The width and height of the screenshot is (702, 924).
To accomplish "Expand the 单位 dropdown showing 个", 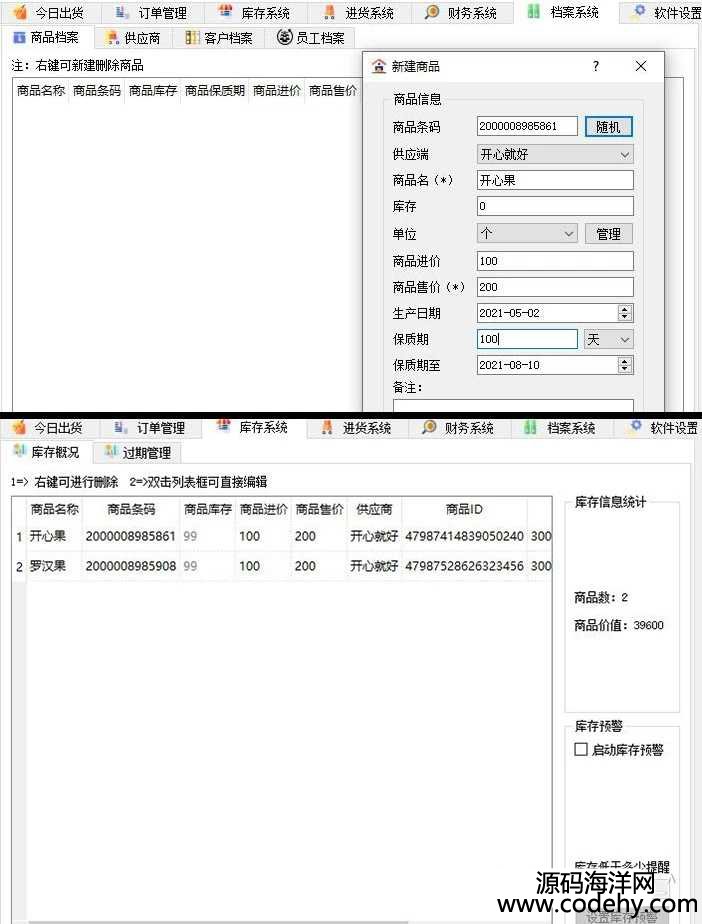I will pos(527,233).
